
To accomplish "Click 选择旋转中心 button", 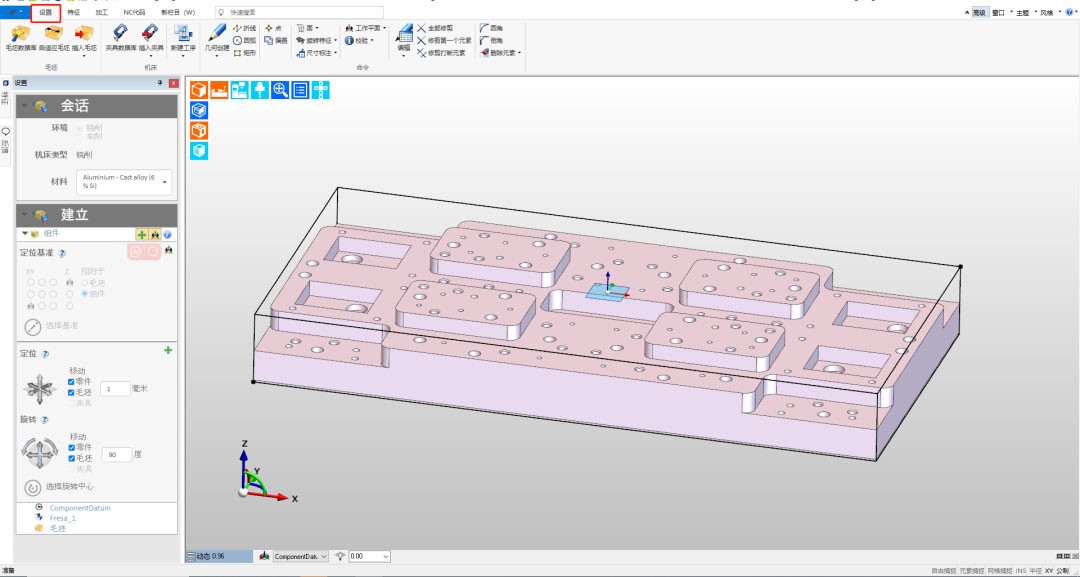I will [59, 487].
